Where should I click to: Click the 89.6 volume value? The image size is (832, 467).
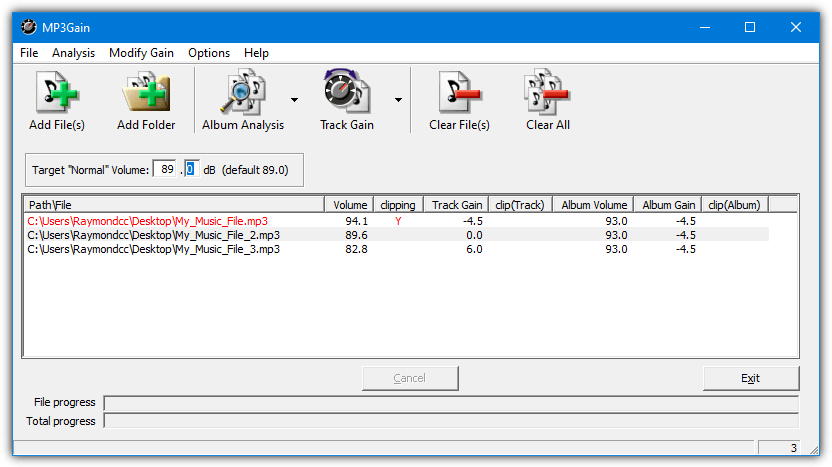click(356, 235)
